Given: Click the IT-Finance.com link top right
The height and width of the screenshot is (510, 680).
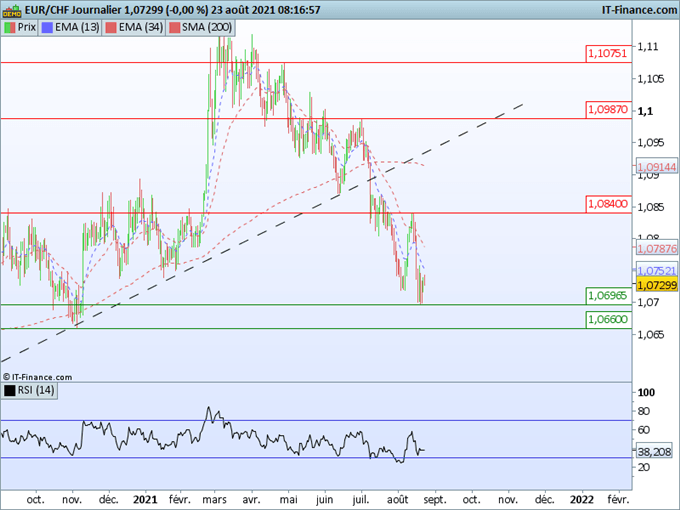Looking at the screenshot, I should pyautogui.click(x=639, y=10).
